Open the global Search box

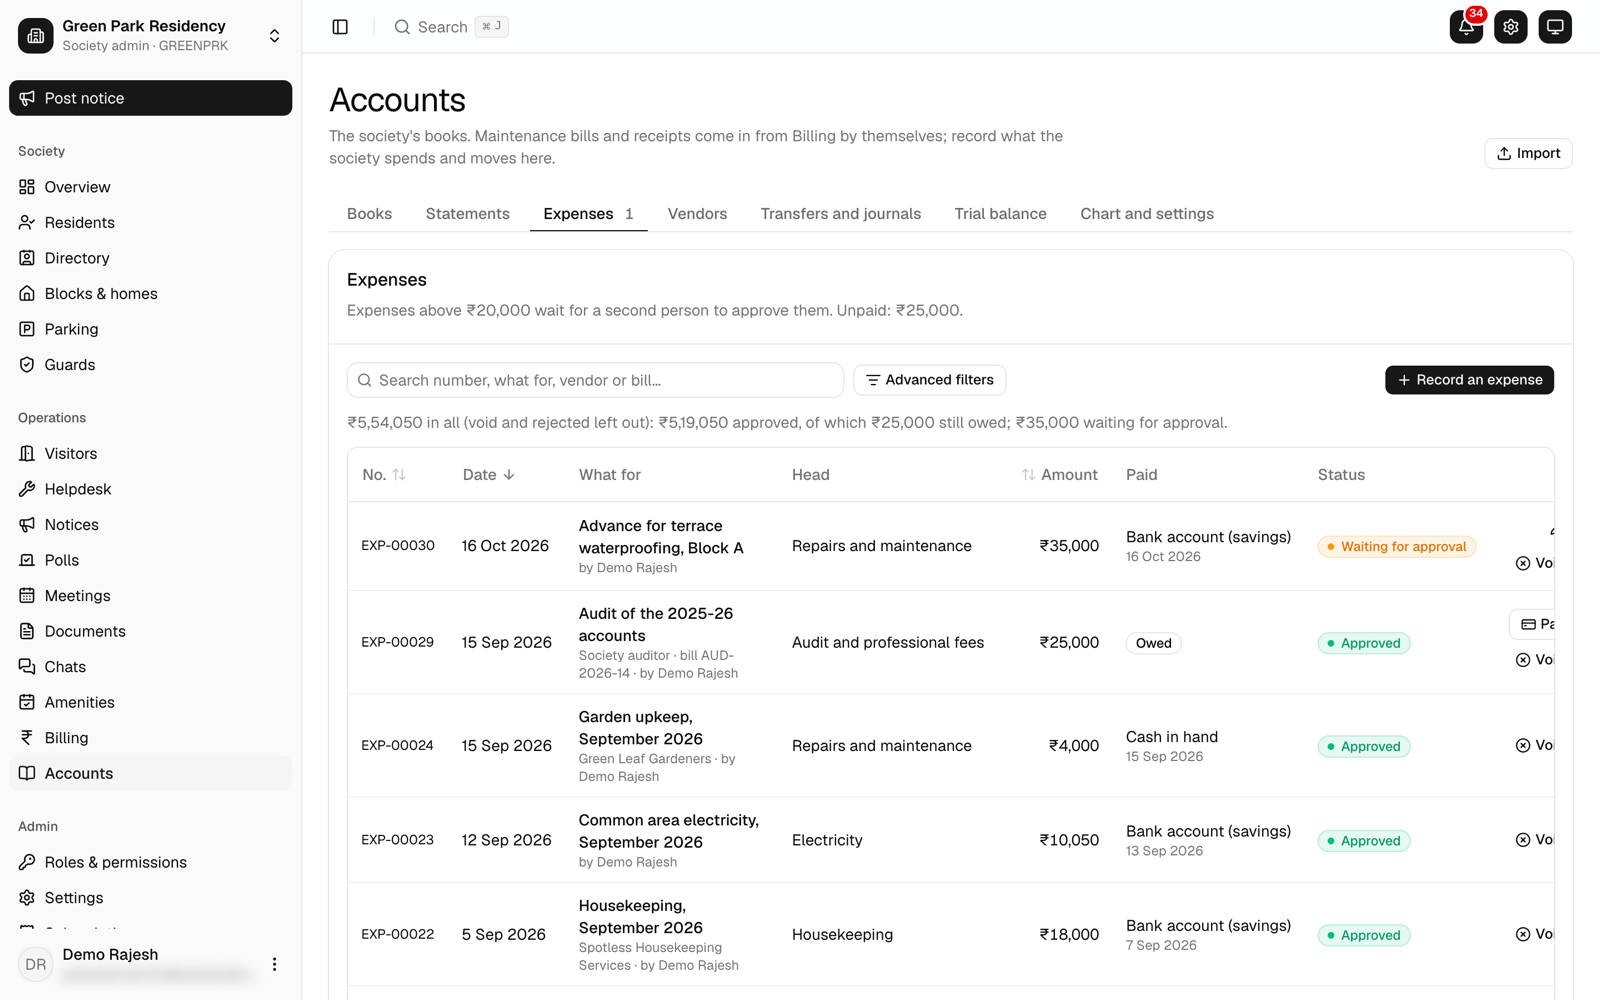coord(451,27)
